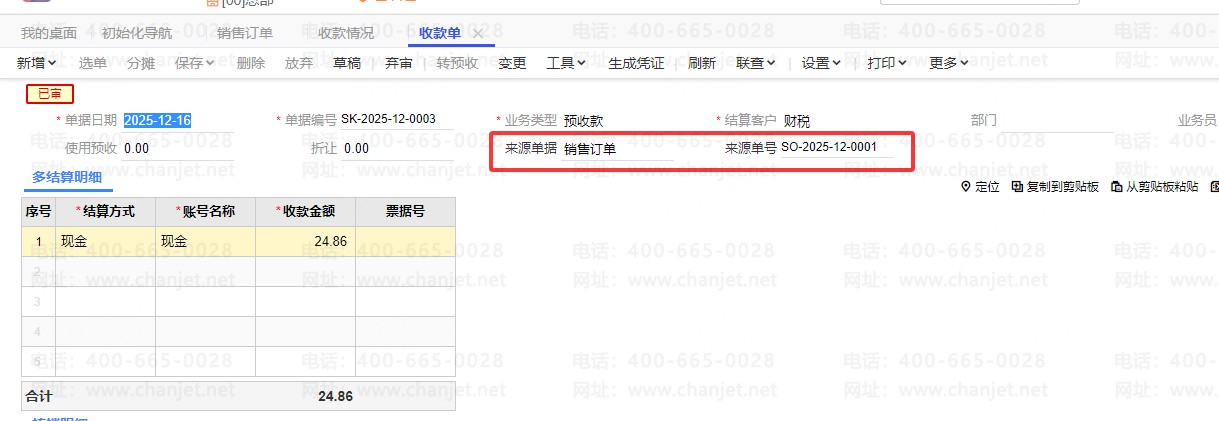This screenshot has height=421, width=1219.
Task: Click the 复制到剪贴板 copy icon
Action: 1017,187
